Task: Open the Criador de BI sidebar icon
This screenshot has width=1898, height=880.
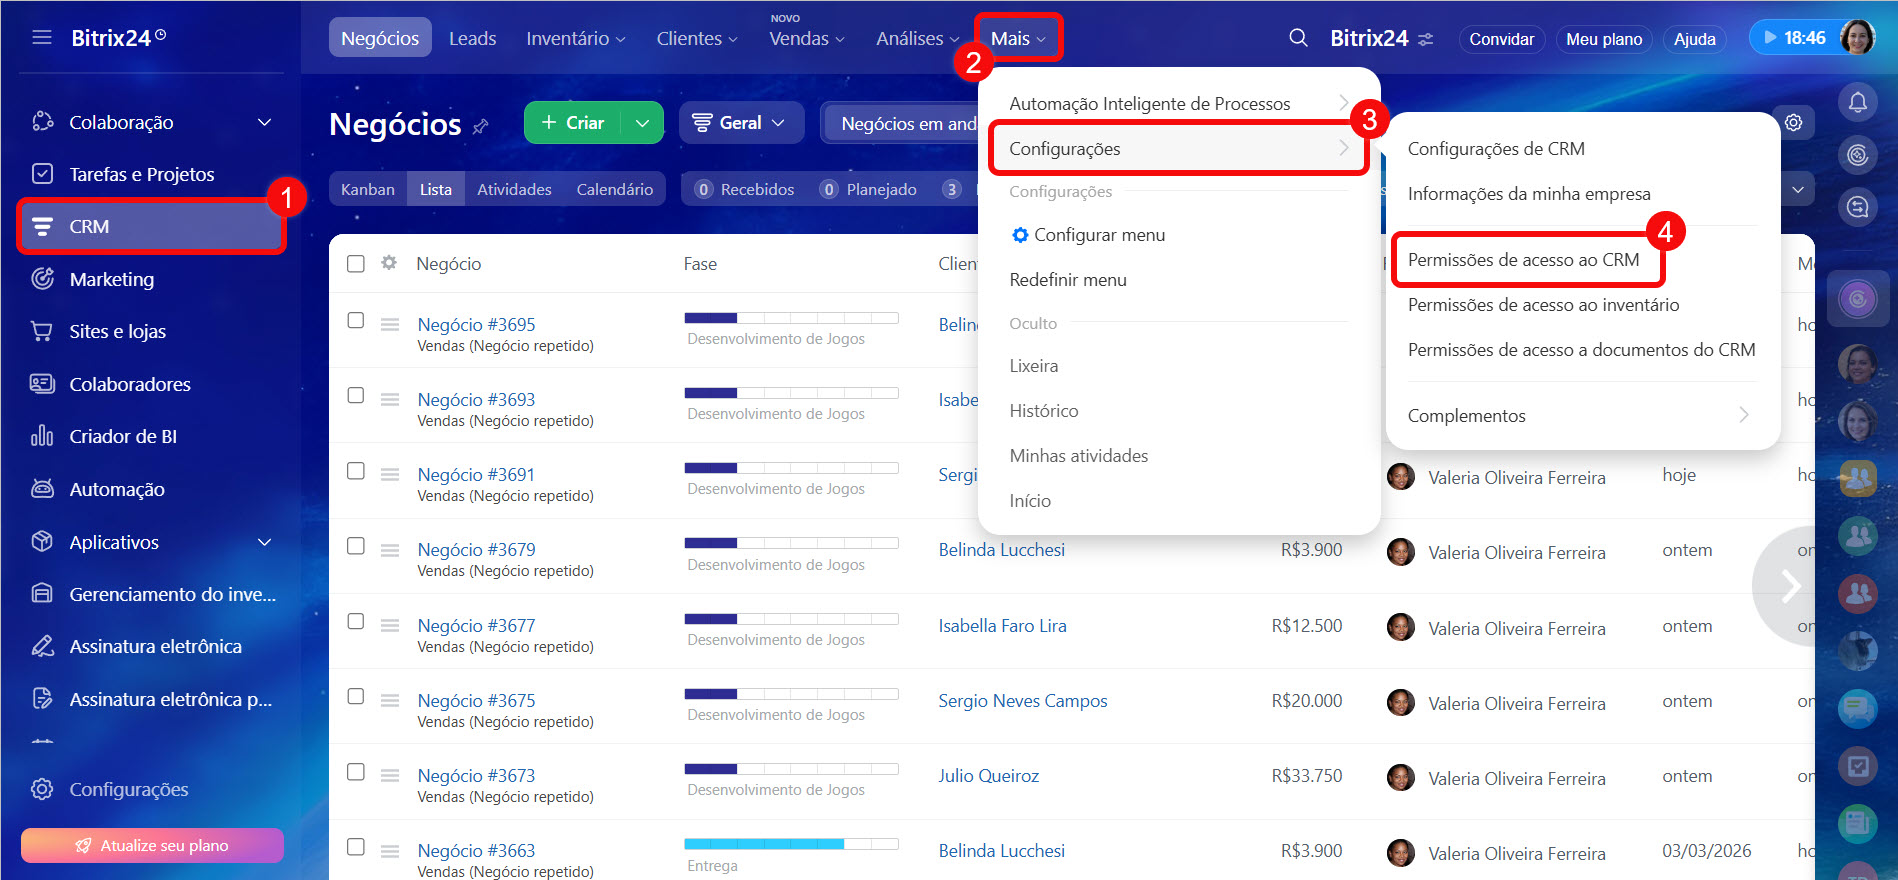Action: 42,436
